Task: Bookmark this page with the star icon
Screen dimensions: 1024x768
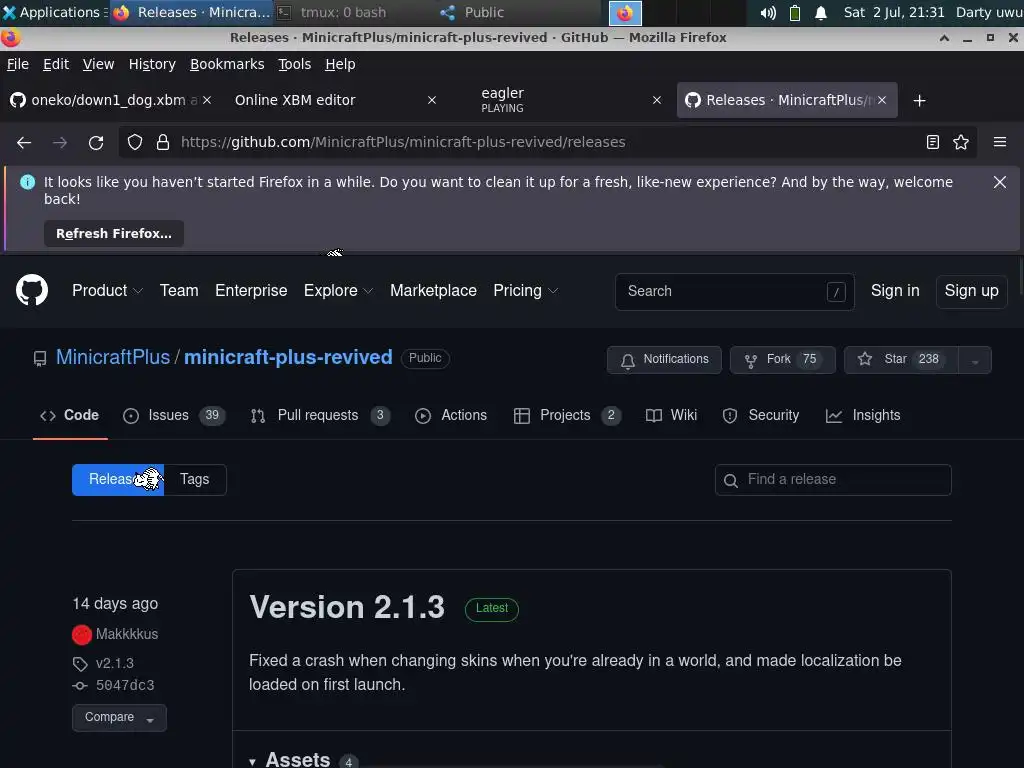Action: 961,142
